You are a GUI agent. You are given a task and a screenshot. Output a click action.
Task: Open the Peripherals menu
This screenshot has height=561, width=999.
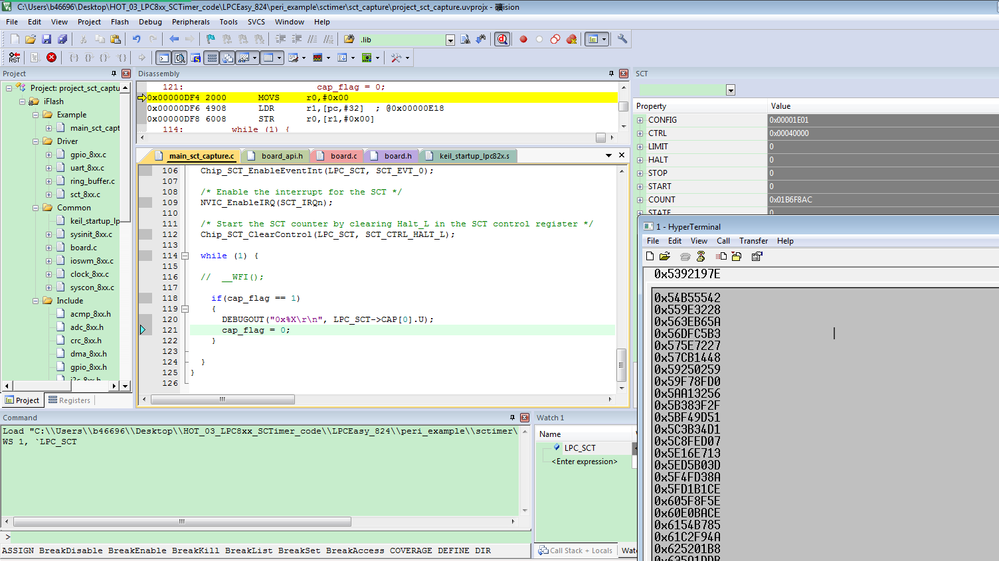pos(190,22)
